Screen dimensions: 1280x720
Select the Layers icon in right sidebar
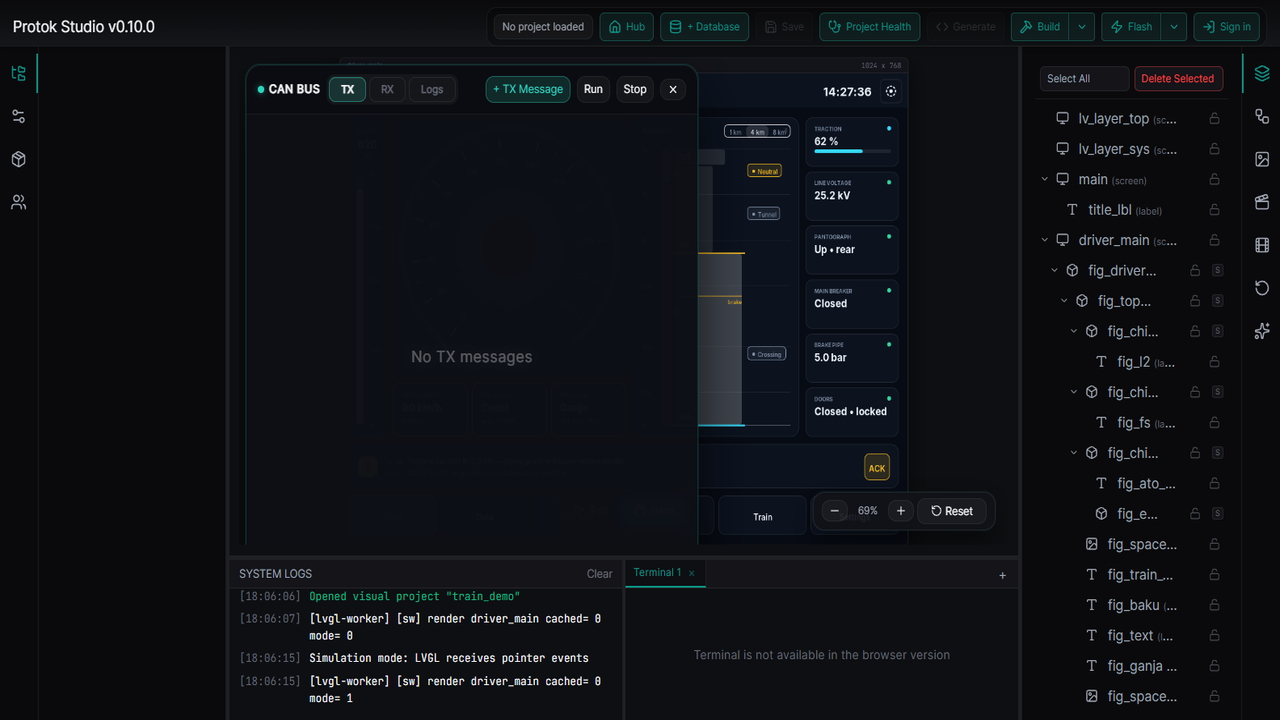click(x=1262, y=73)
